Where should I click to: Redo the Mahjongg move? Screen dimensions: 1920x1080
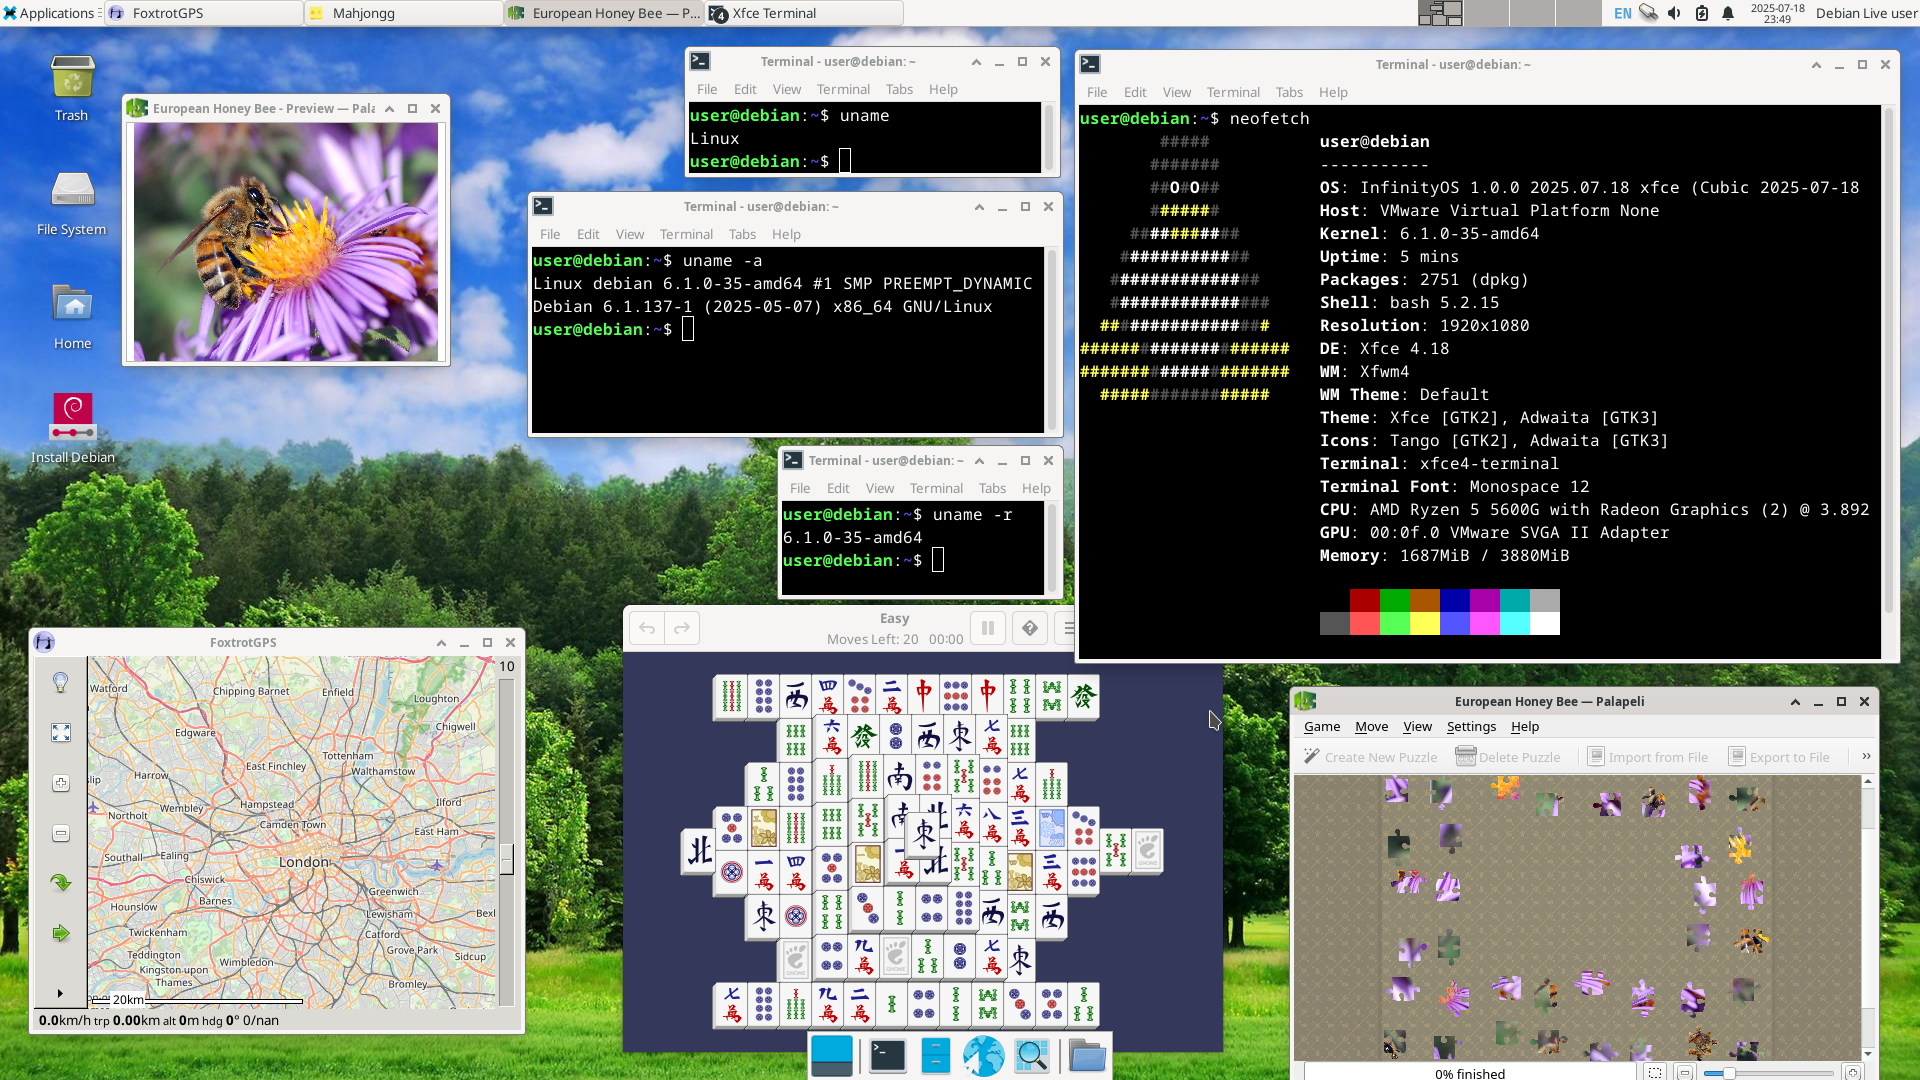(x=682, y=628)
